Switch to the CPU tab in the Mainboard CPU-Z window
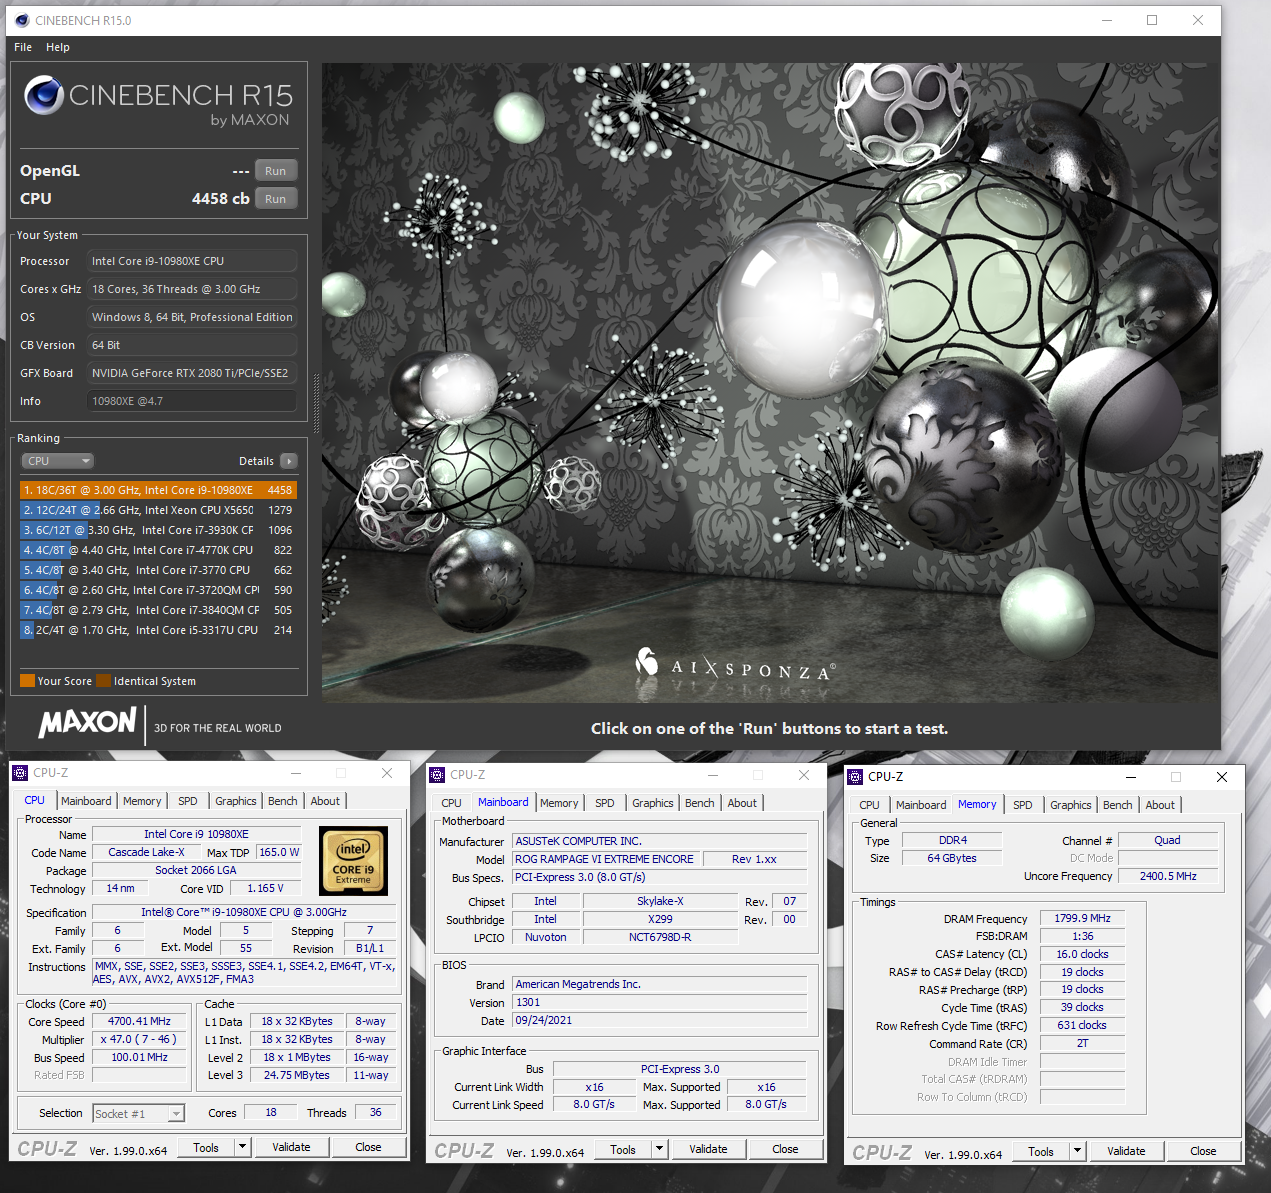This screenshot has width=1271, height=1193. coord(452,803)
